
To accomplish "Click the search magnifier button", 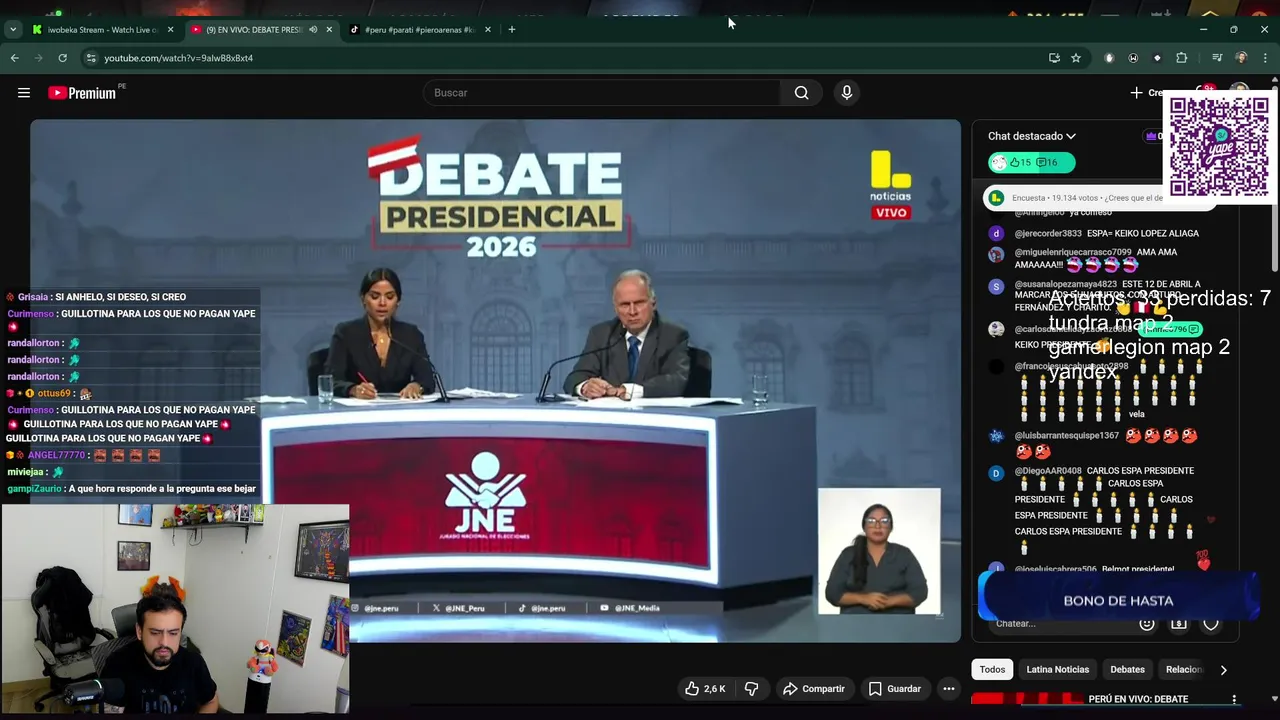I will click(801, 93).
